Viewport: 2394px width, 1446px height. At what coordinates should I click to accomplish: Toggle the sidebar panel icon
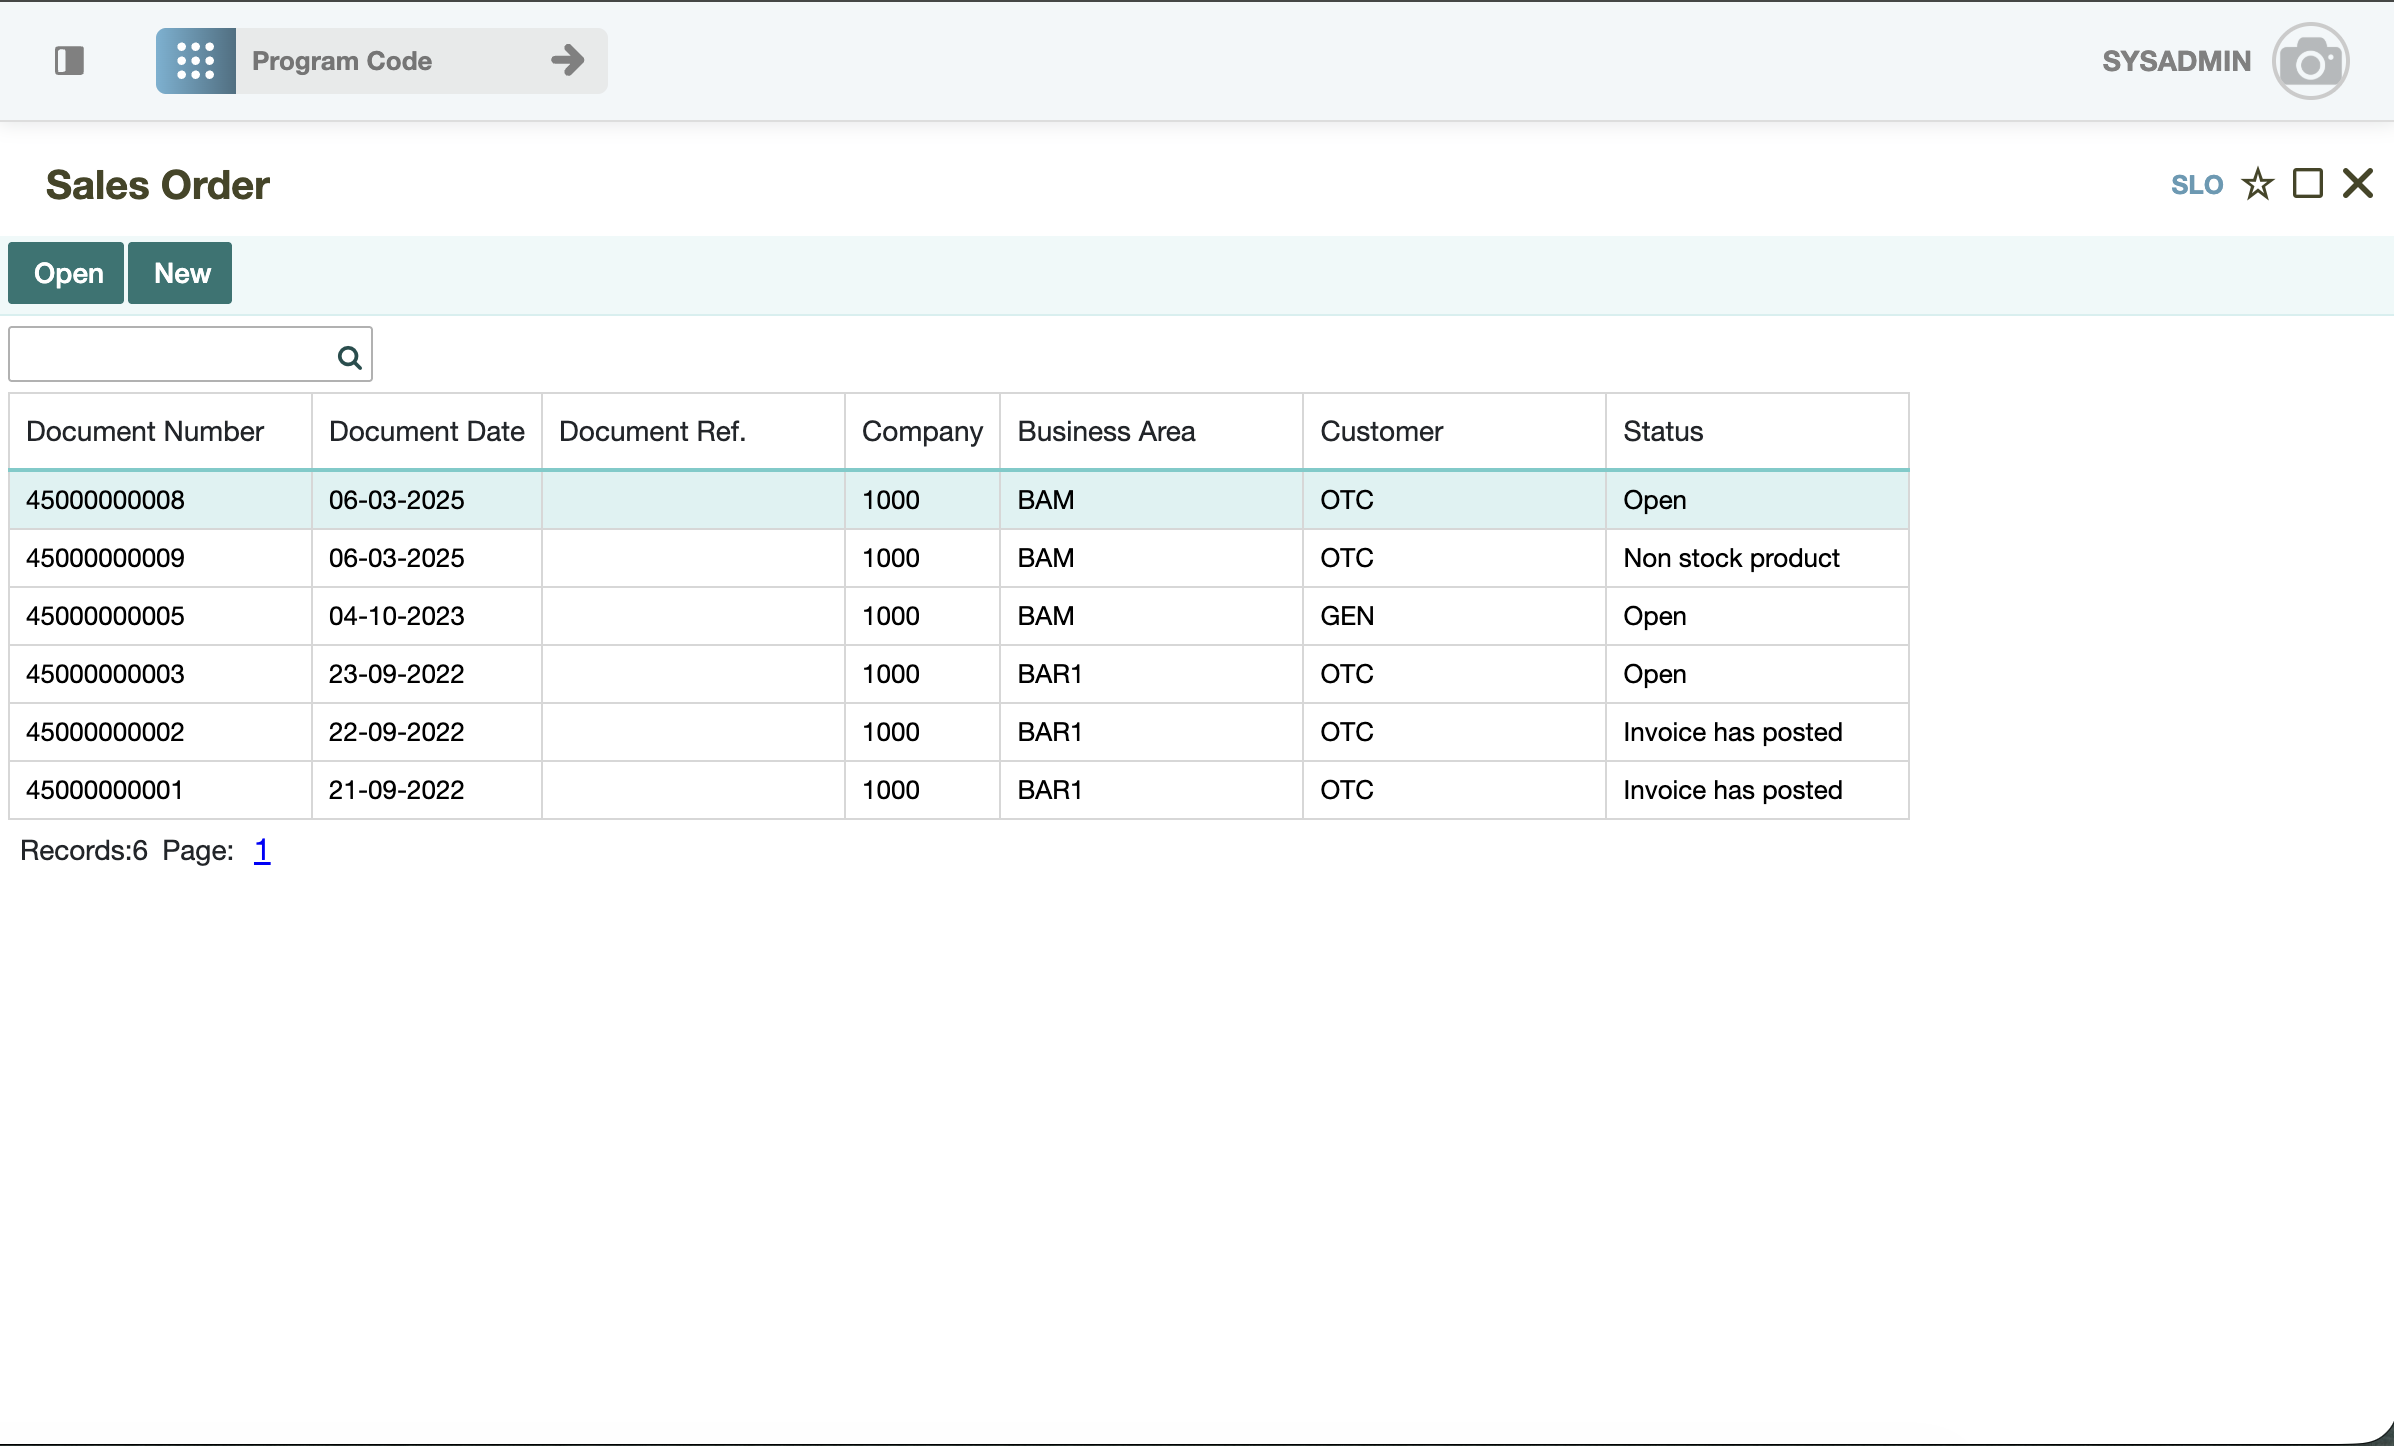point(69,61)
